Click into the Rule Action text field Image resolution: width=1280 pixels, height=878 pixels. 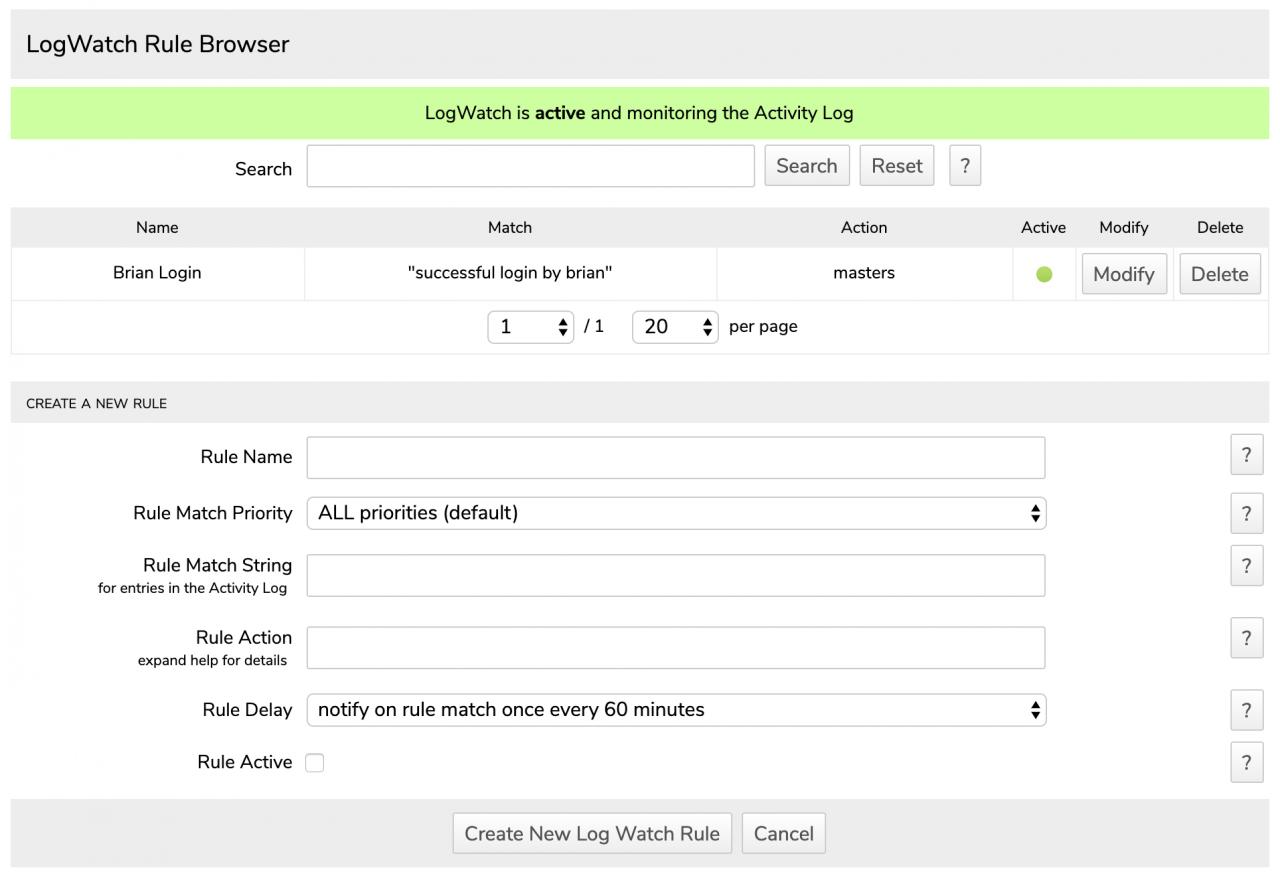[x=675, y=648]
